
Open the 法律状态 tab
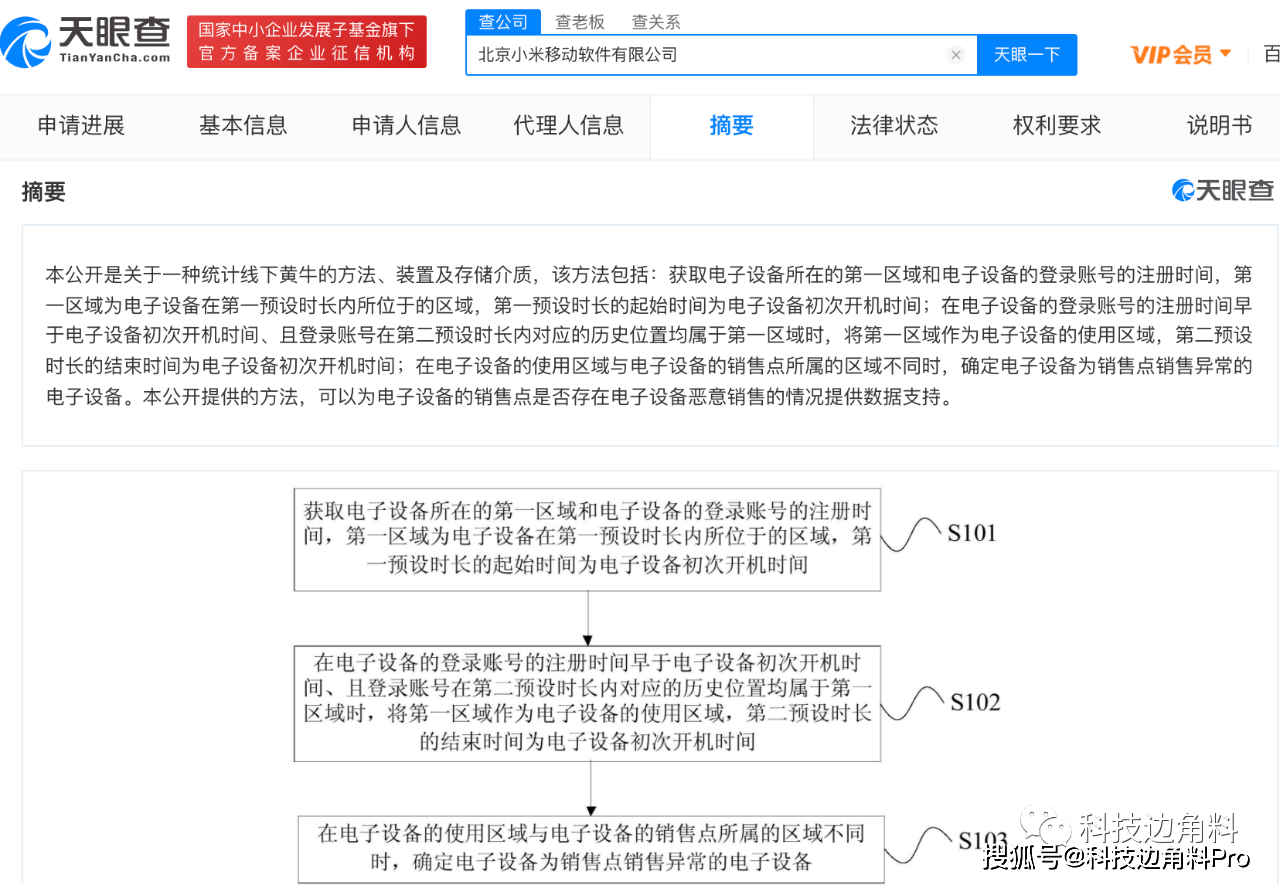click(x=895, y=126)
